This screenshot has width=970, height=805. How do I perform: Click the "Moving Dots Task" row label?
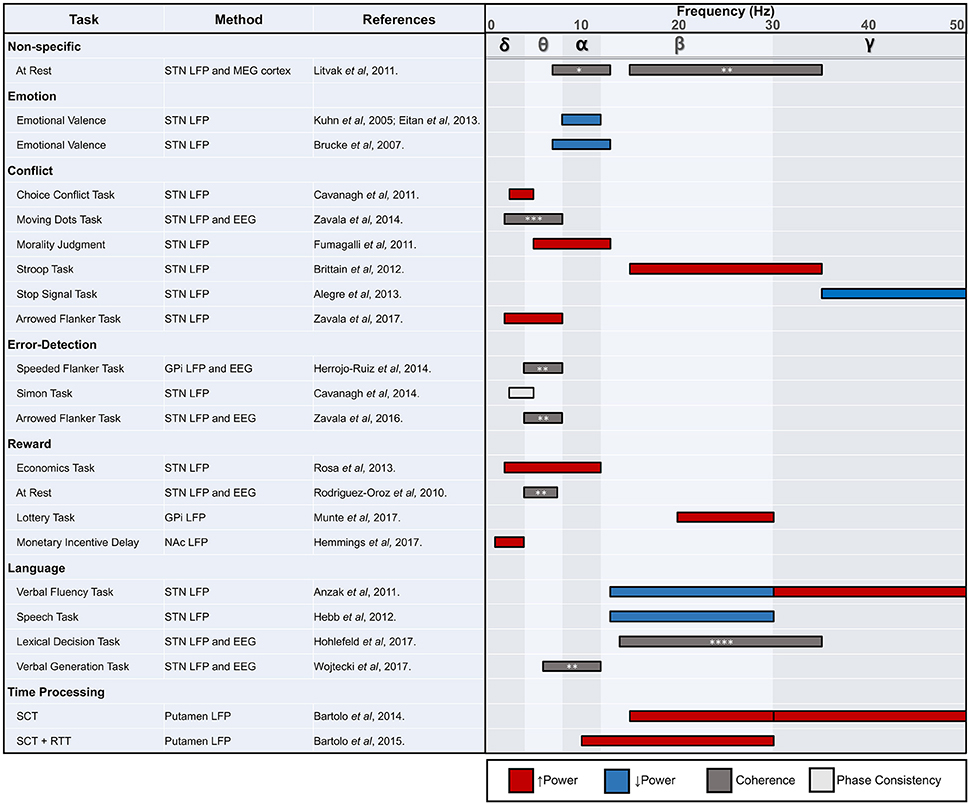tap(59, 220)
